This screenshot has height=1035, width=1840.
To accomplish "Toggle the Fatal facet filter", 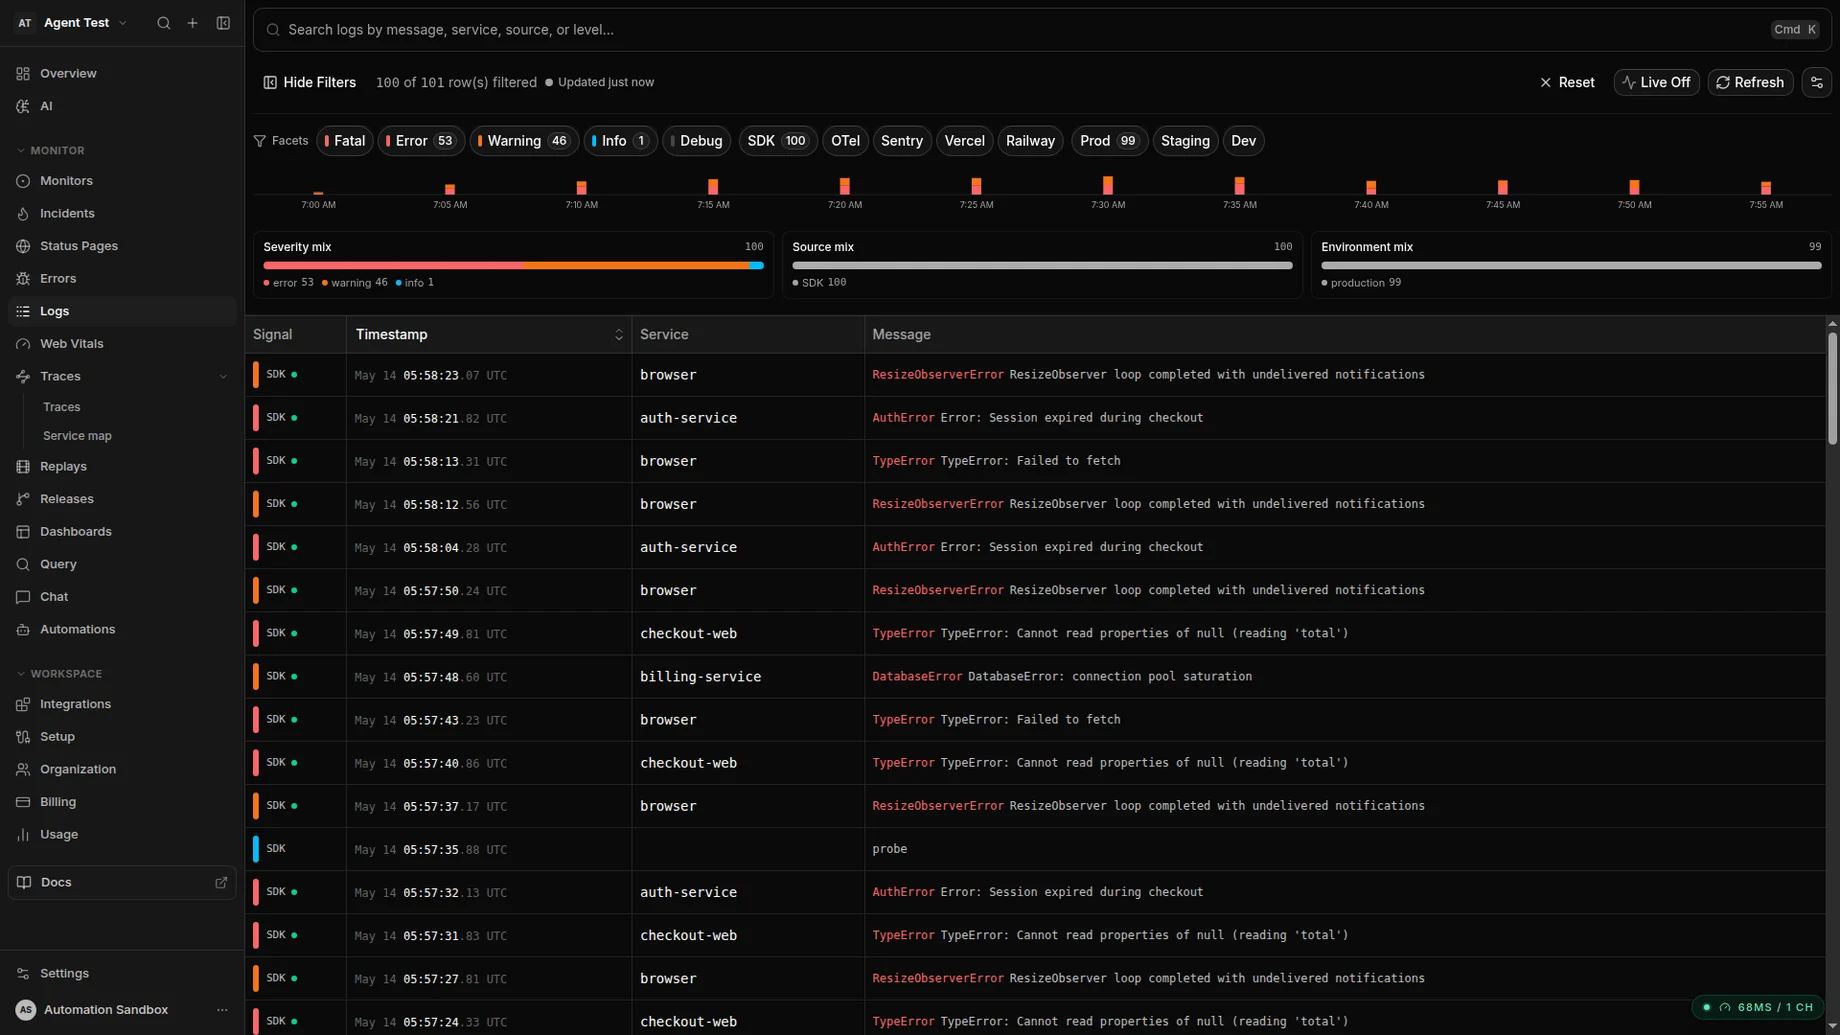I will click(x=345, y=141).
